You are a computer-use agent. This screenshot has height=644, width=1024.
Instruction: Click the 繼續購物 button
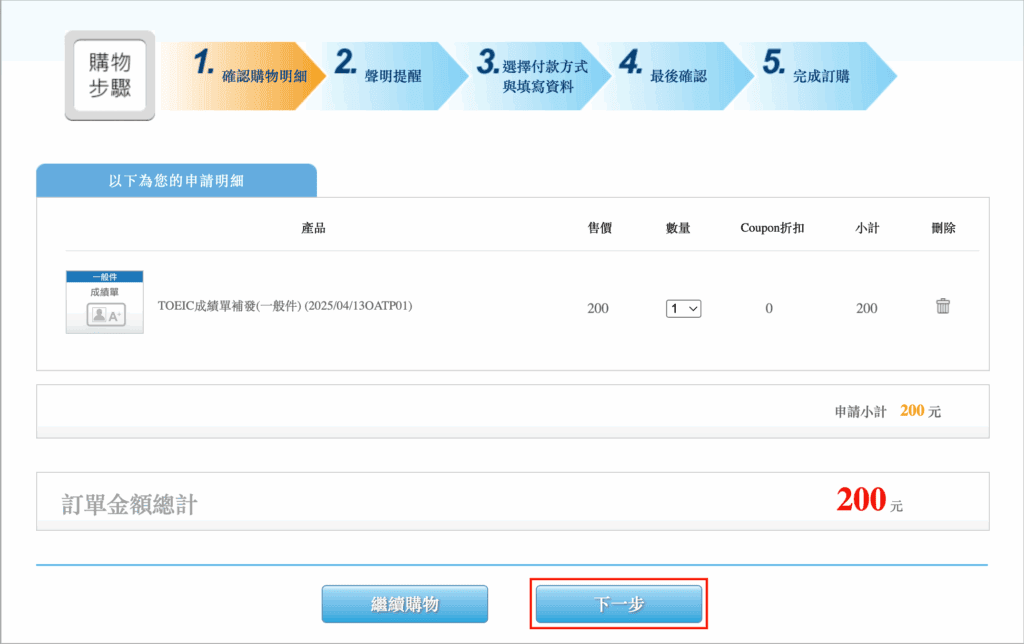point(404,604)
